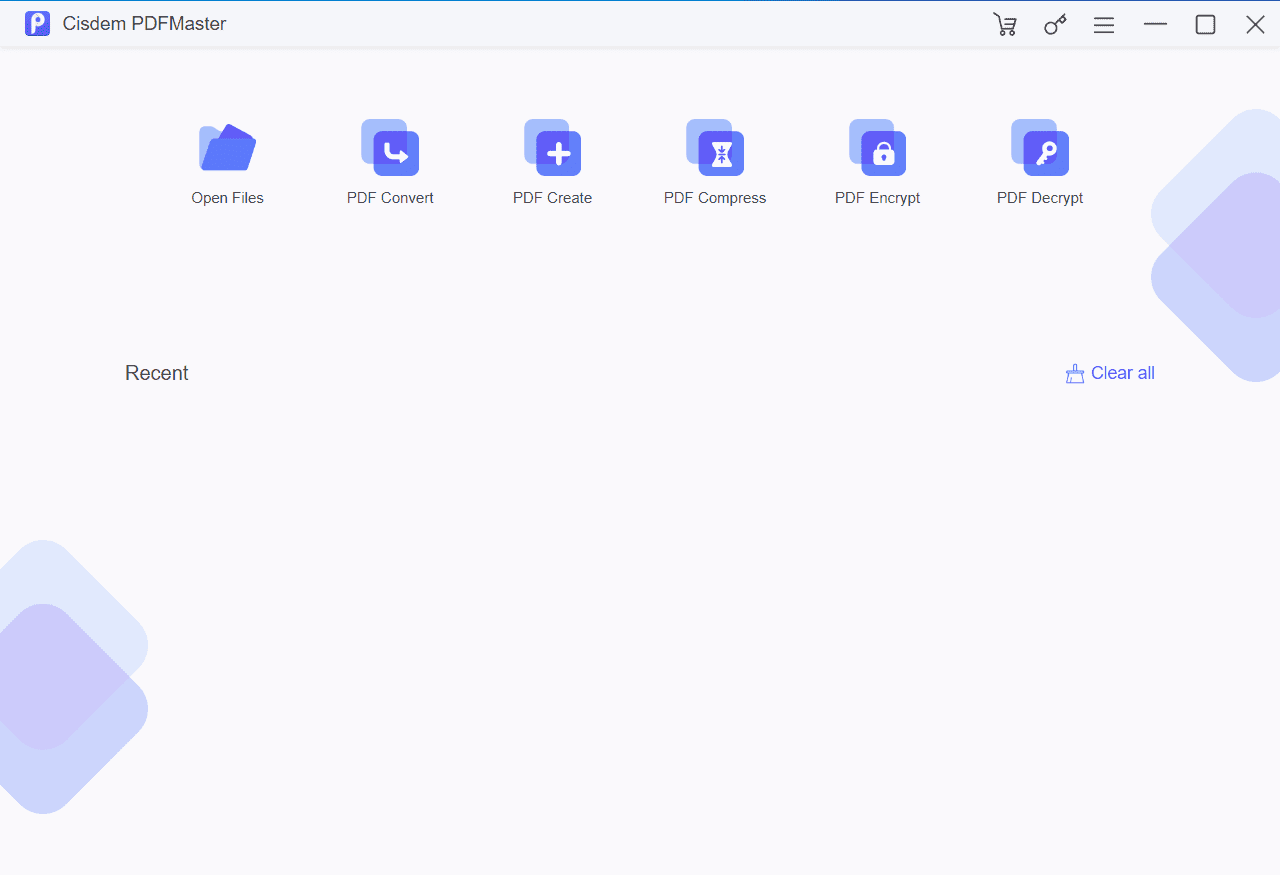1280x875 pixels.
Task: Click the PDF Convert label
Action: pyautogui.click(x=390, y=198)
